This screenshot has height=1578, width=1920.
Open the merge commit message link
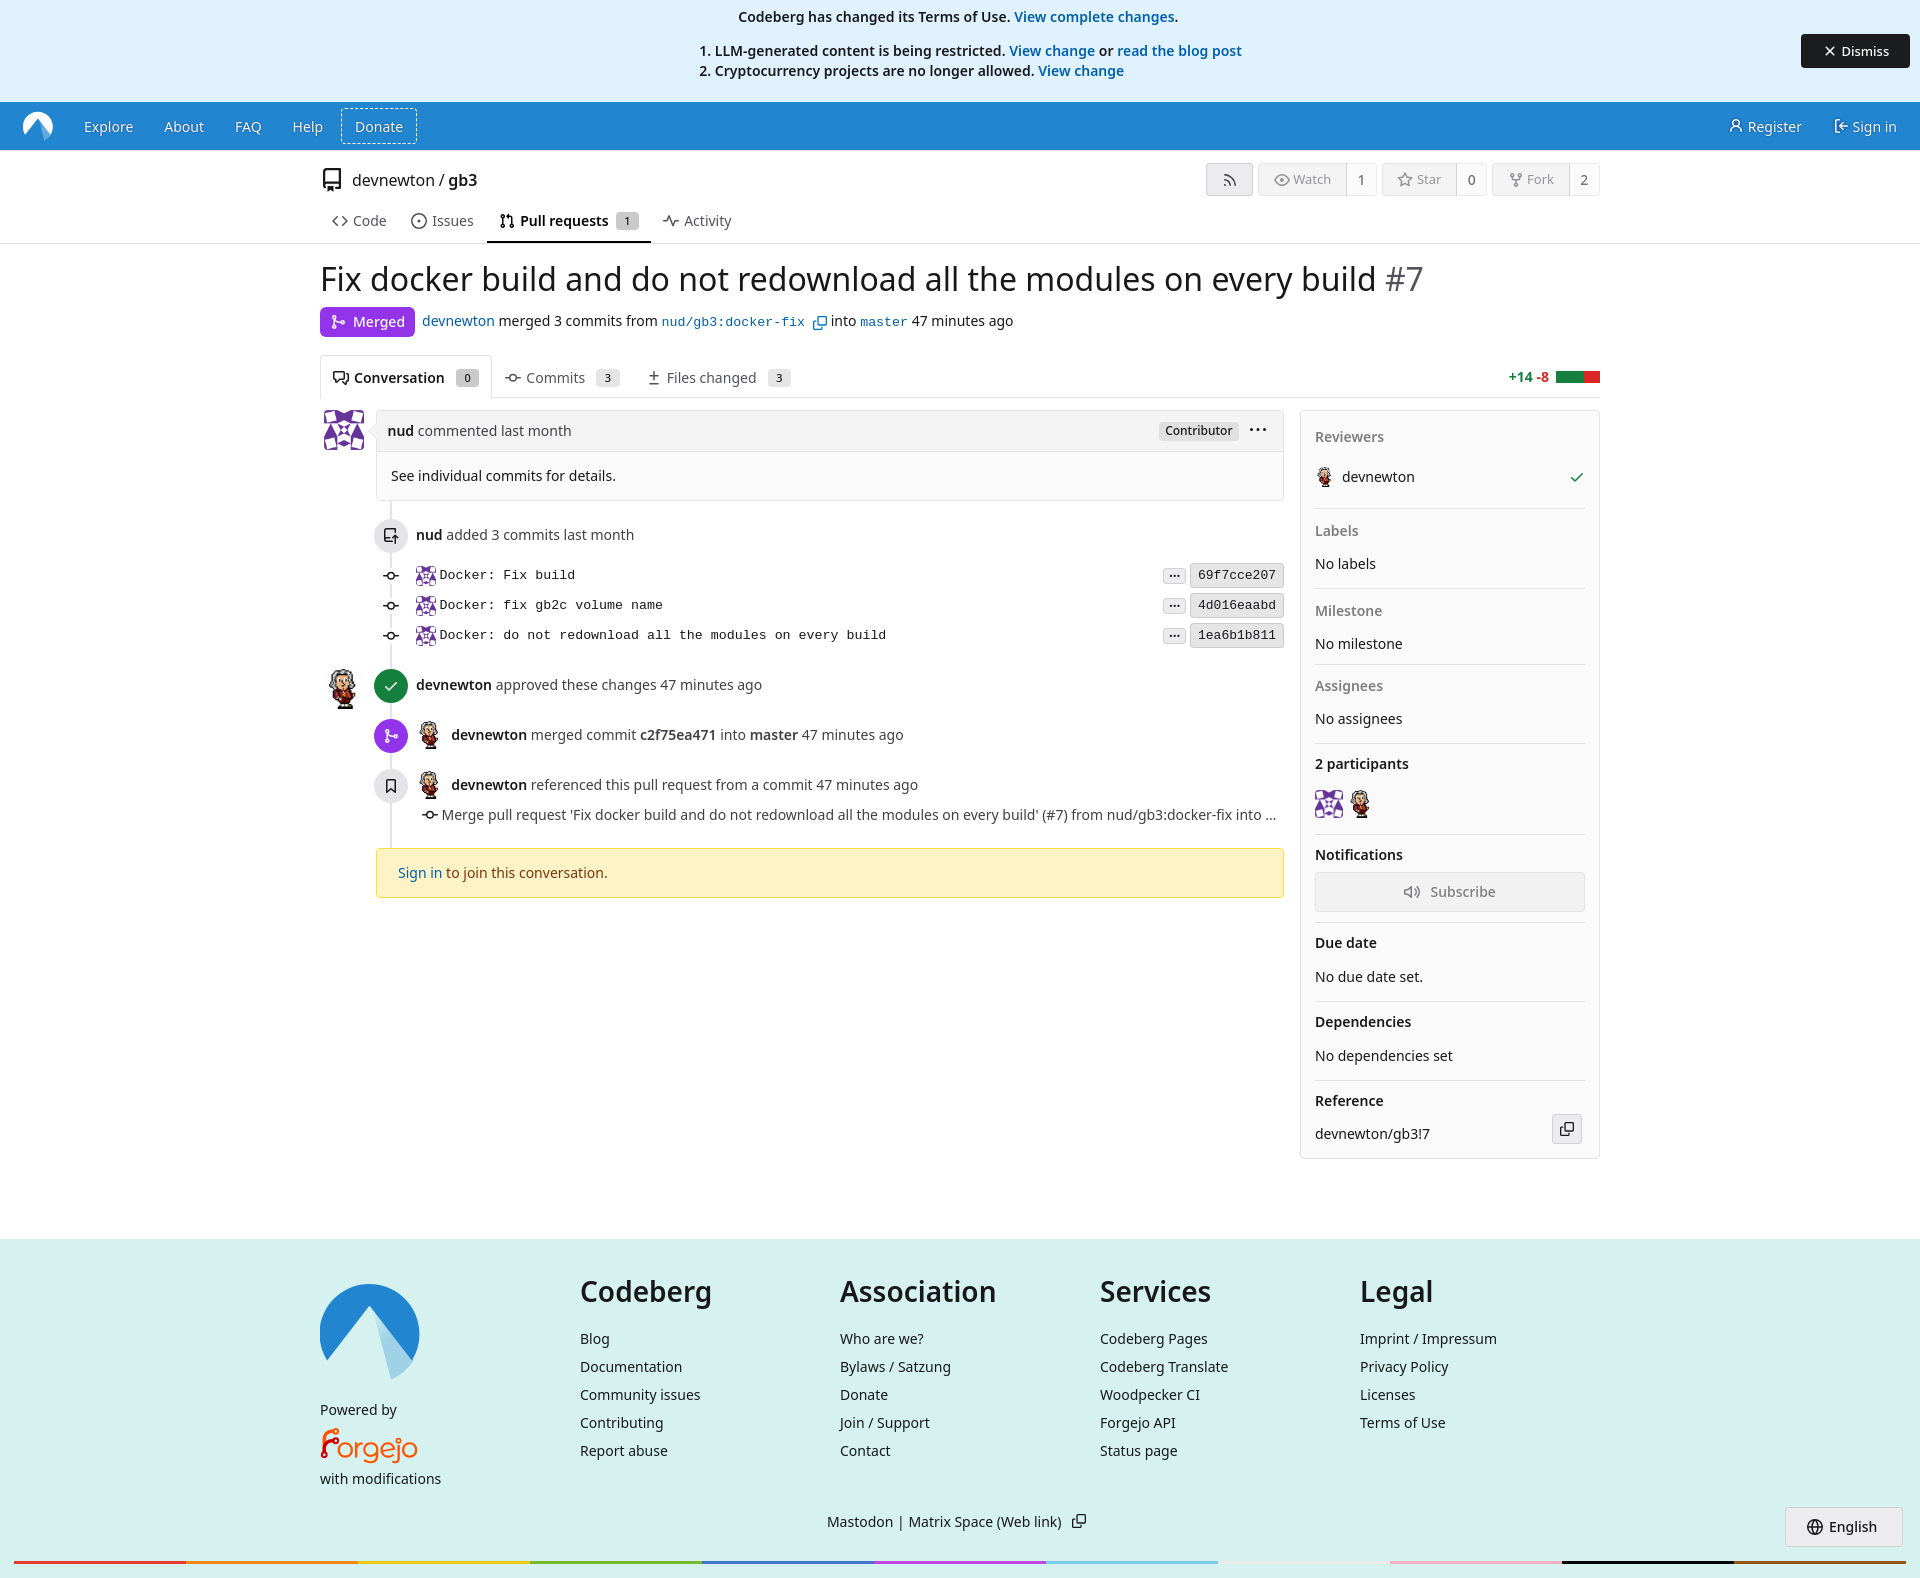click(859, 815)
